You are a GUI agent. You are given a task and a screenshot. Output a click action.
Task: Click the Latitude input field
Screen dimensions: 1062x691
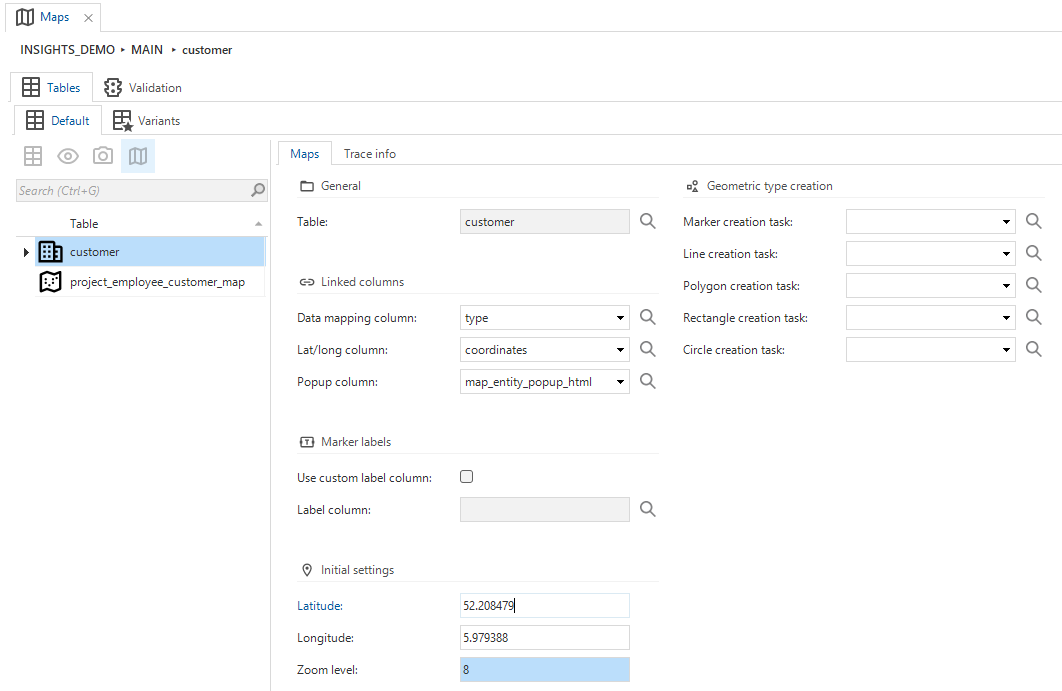(545, 606)
